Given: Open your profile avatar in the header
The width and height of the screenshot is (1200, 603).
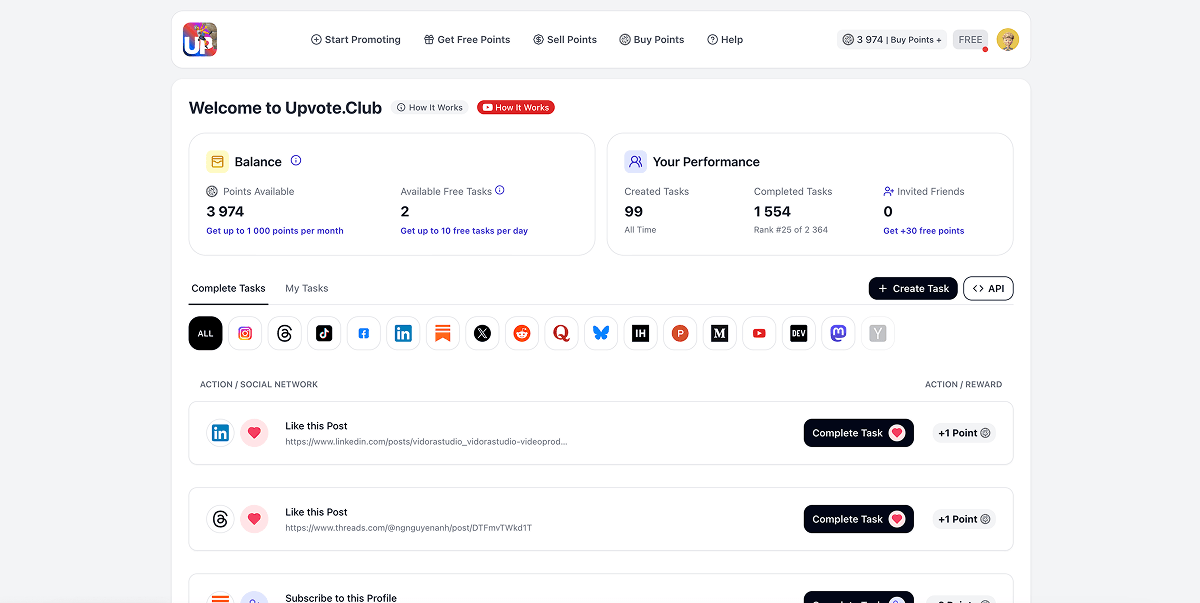Looking at the screenshot, I should [x=1008, y=39].
